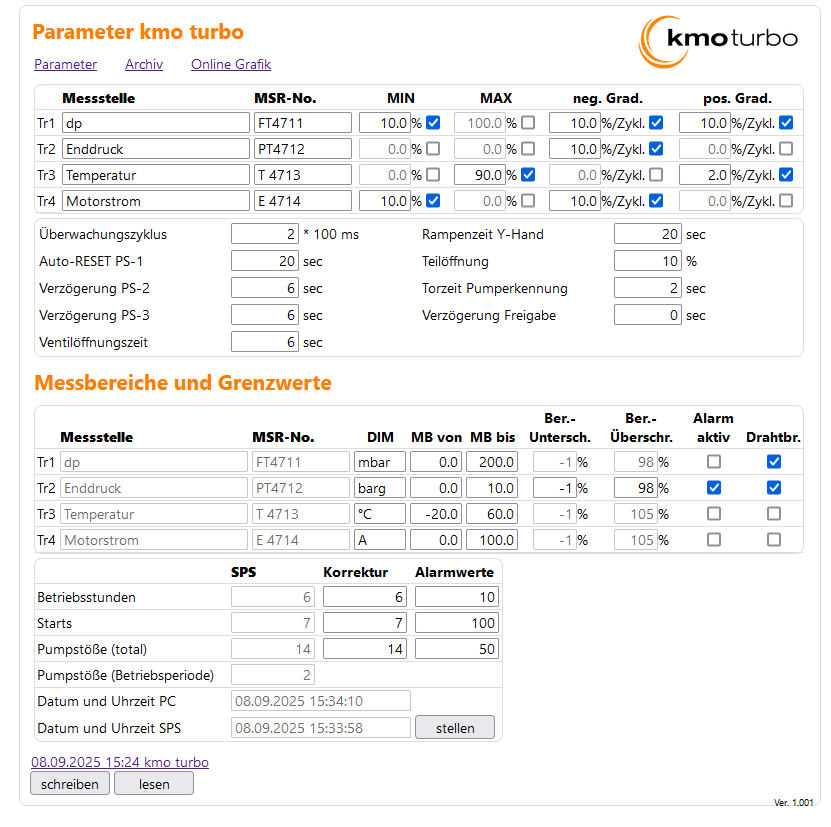Click the Ventilöffnungszeit input field
The width and height of the screenshot is (831, 827).
pos(265,342)
